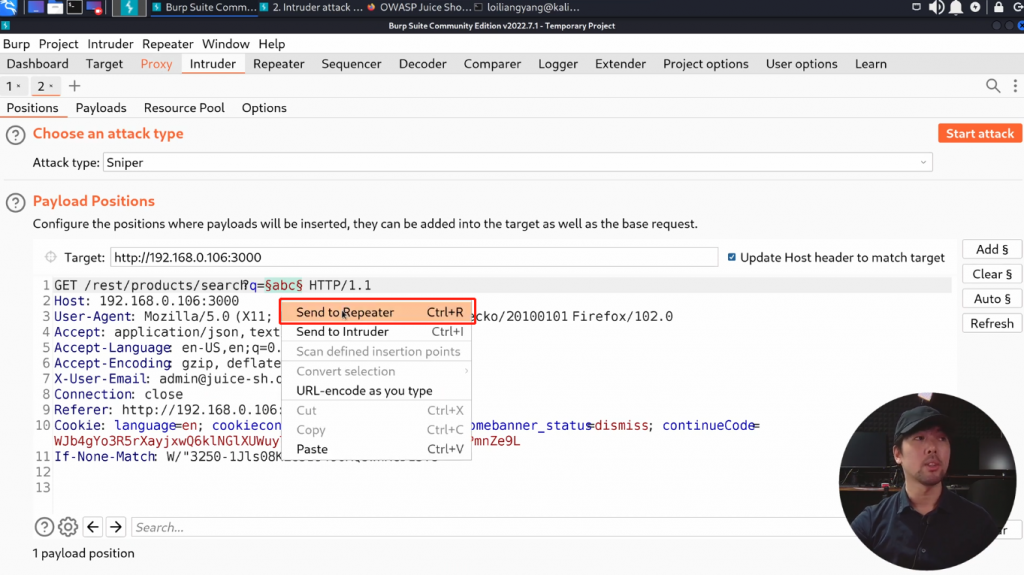Expand the Convert selection submenu
The height and width of the screenshot is (575, 1024).
pos(377,371)
